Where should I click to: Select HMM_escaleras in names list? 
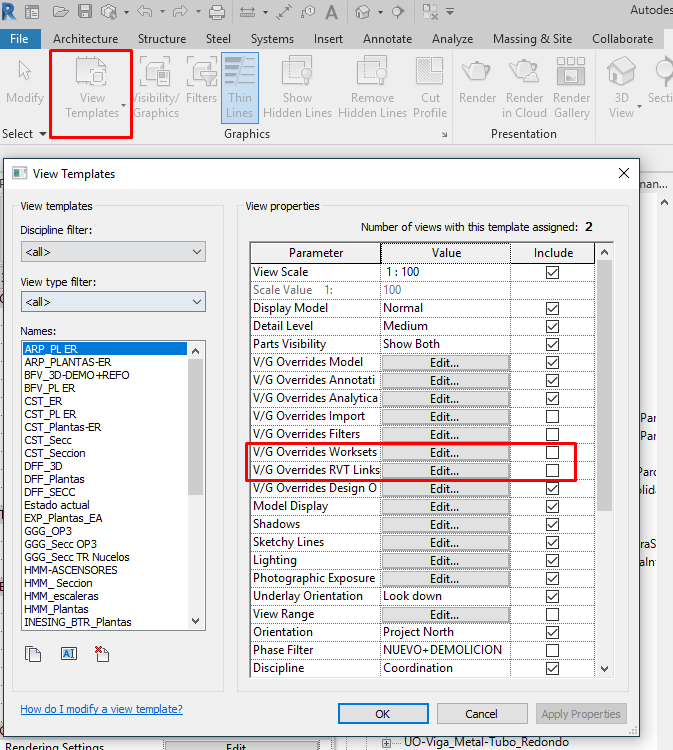point(61,596)
